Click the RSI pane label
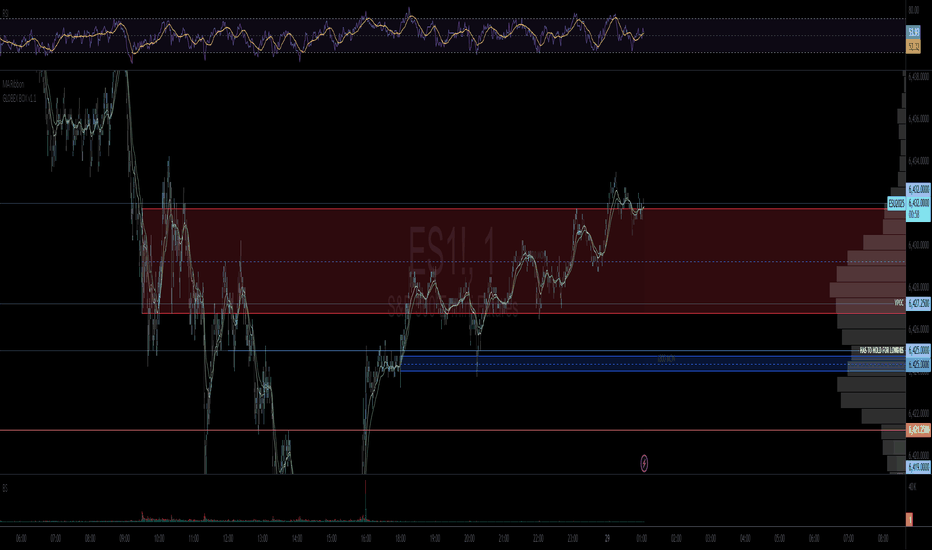The width and height of the screenshot is (932, 550). point(5,12)
